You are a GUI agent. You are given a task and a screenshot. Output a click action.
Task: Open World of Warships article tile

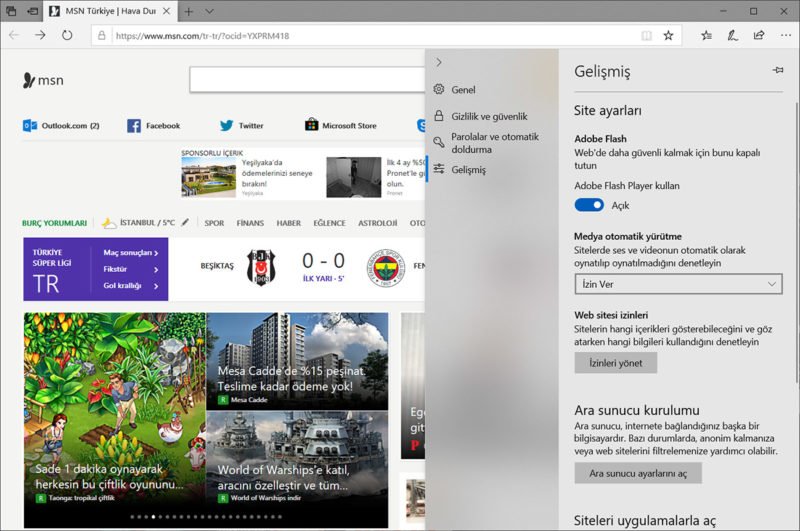pyautogui.click(x=297, y=458)
